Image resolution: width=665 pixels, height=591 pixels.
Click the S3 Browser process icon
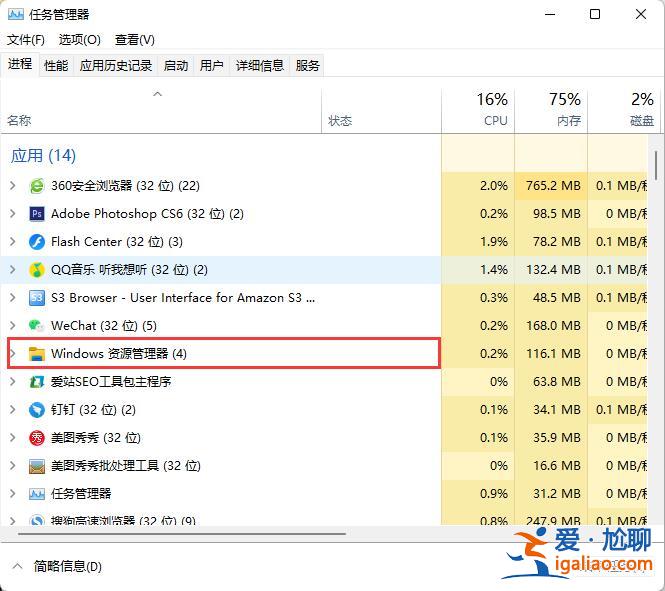pos(37,298)
